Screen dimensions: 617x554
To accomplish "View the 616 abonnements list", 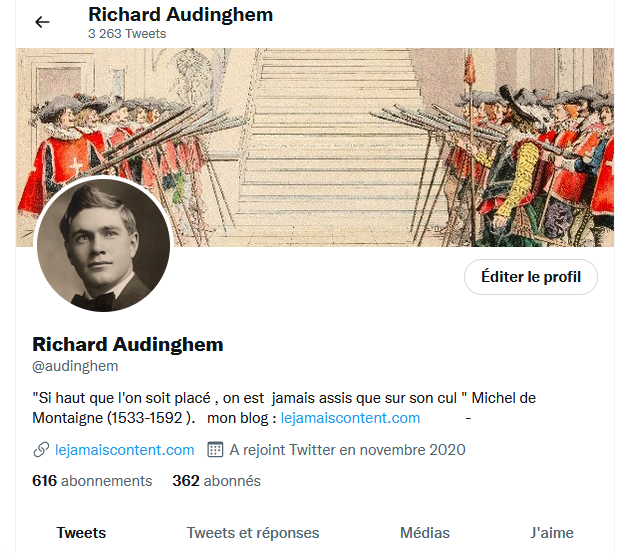I will [x=92, y=481].
